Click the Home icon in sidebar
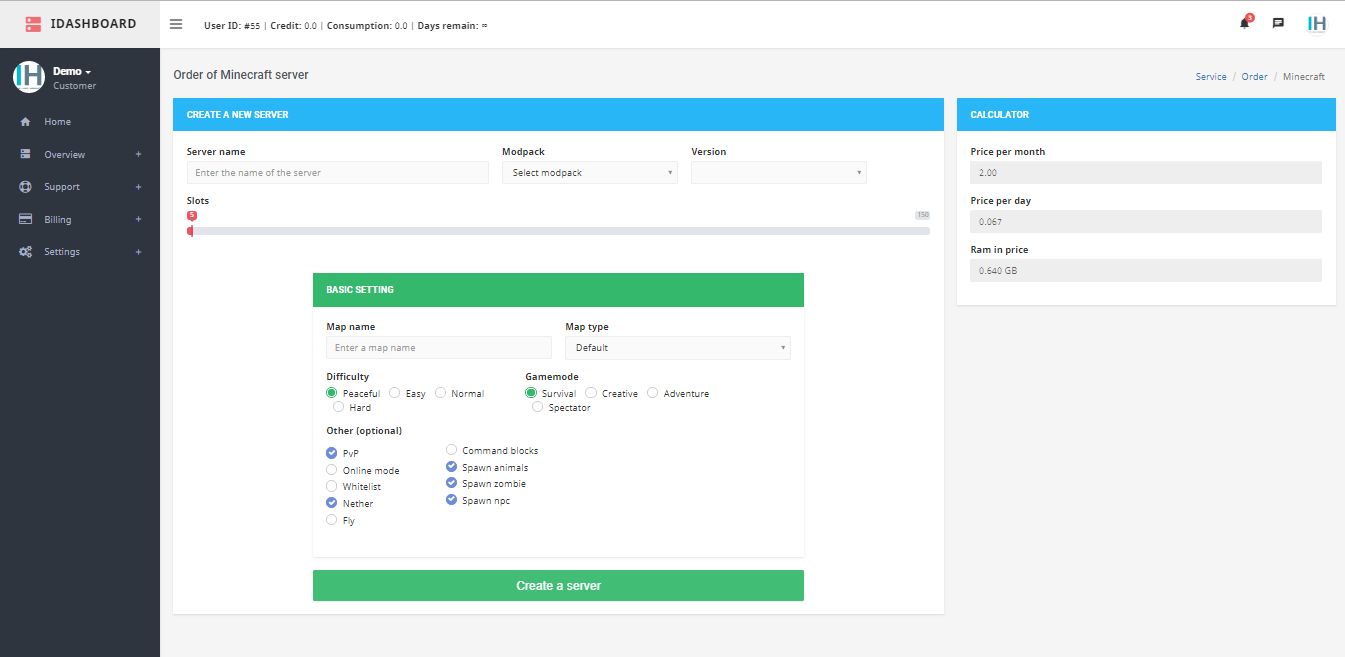The height and width of the screenshot is (657, 1345). coord(26,122)
